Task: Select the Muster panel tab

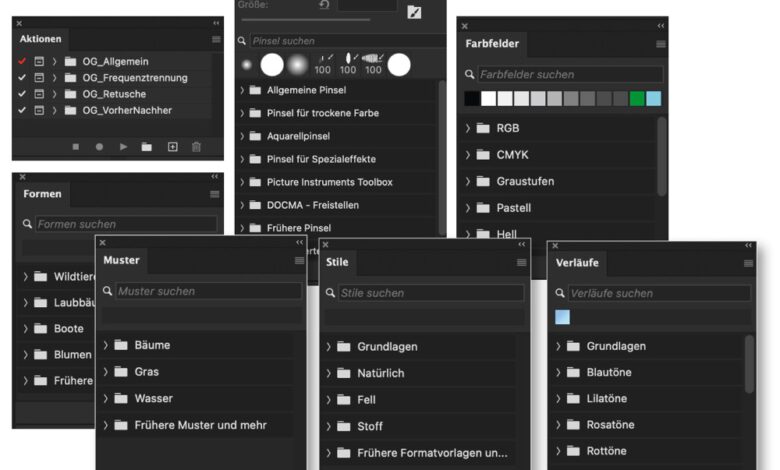Action: click(x=121, y=260)
